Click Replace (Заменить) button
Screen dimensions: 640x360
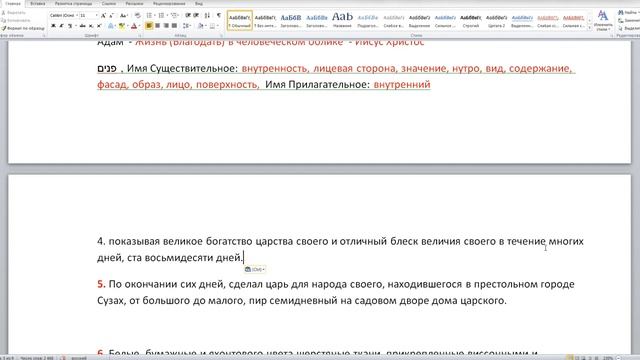pyautogui.click(x=629, y=20)
